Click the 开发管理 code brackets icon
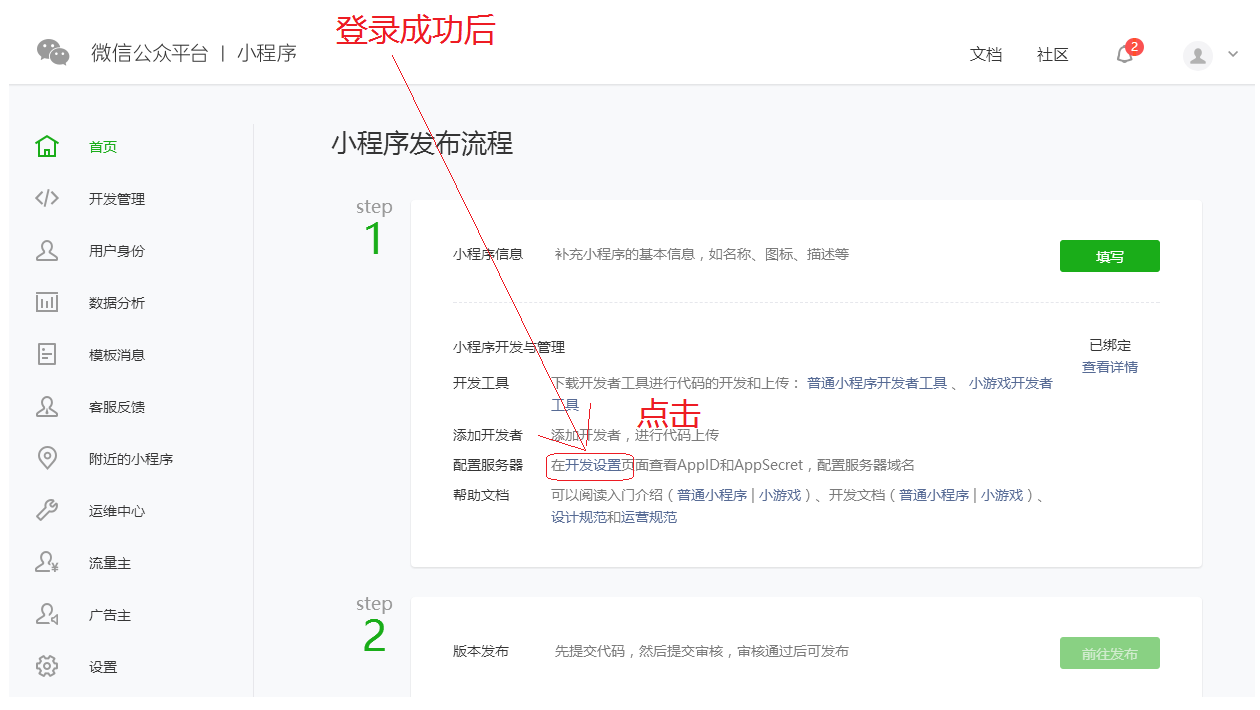Image resolution: width=1260 pixels, height=710 pixels. point(47,198)
